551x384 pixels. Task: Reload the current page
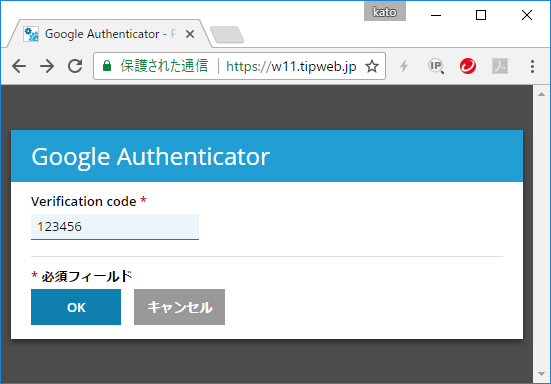75,66
